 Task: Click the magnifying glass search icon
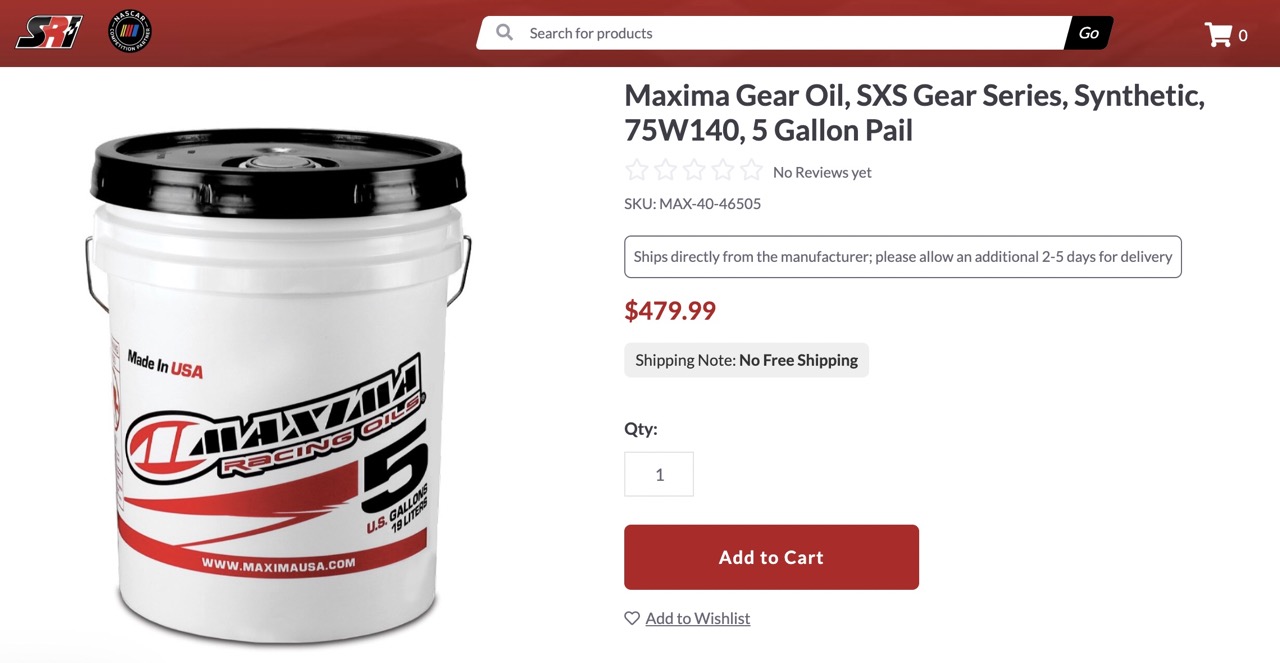click(505, 32)
